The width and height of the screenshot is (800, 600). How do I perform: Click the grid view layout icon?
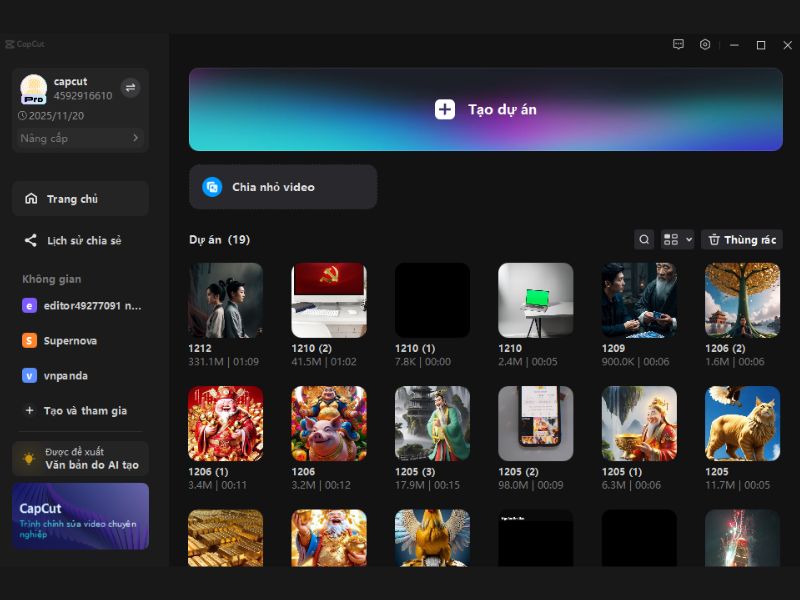(671, 239)
